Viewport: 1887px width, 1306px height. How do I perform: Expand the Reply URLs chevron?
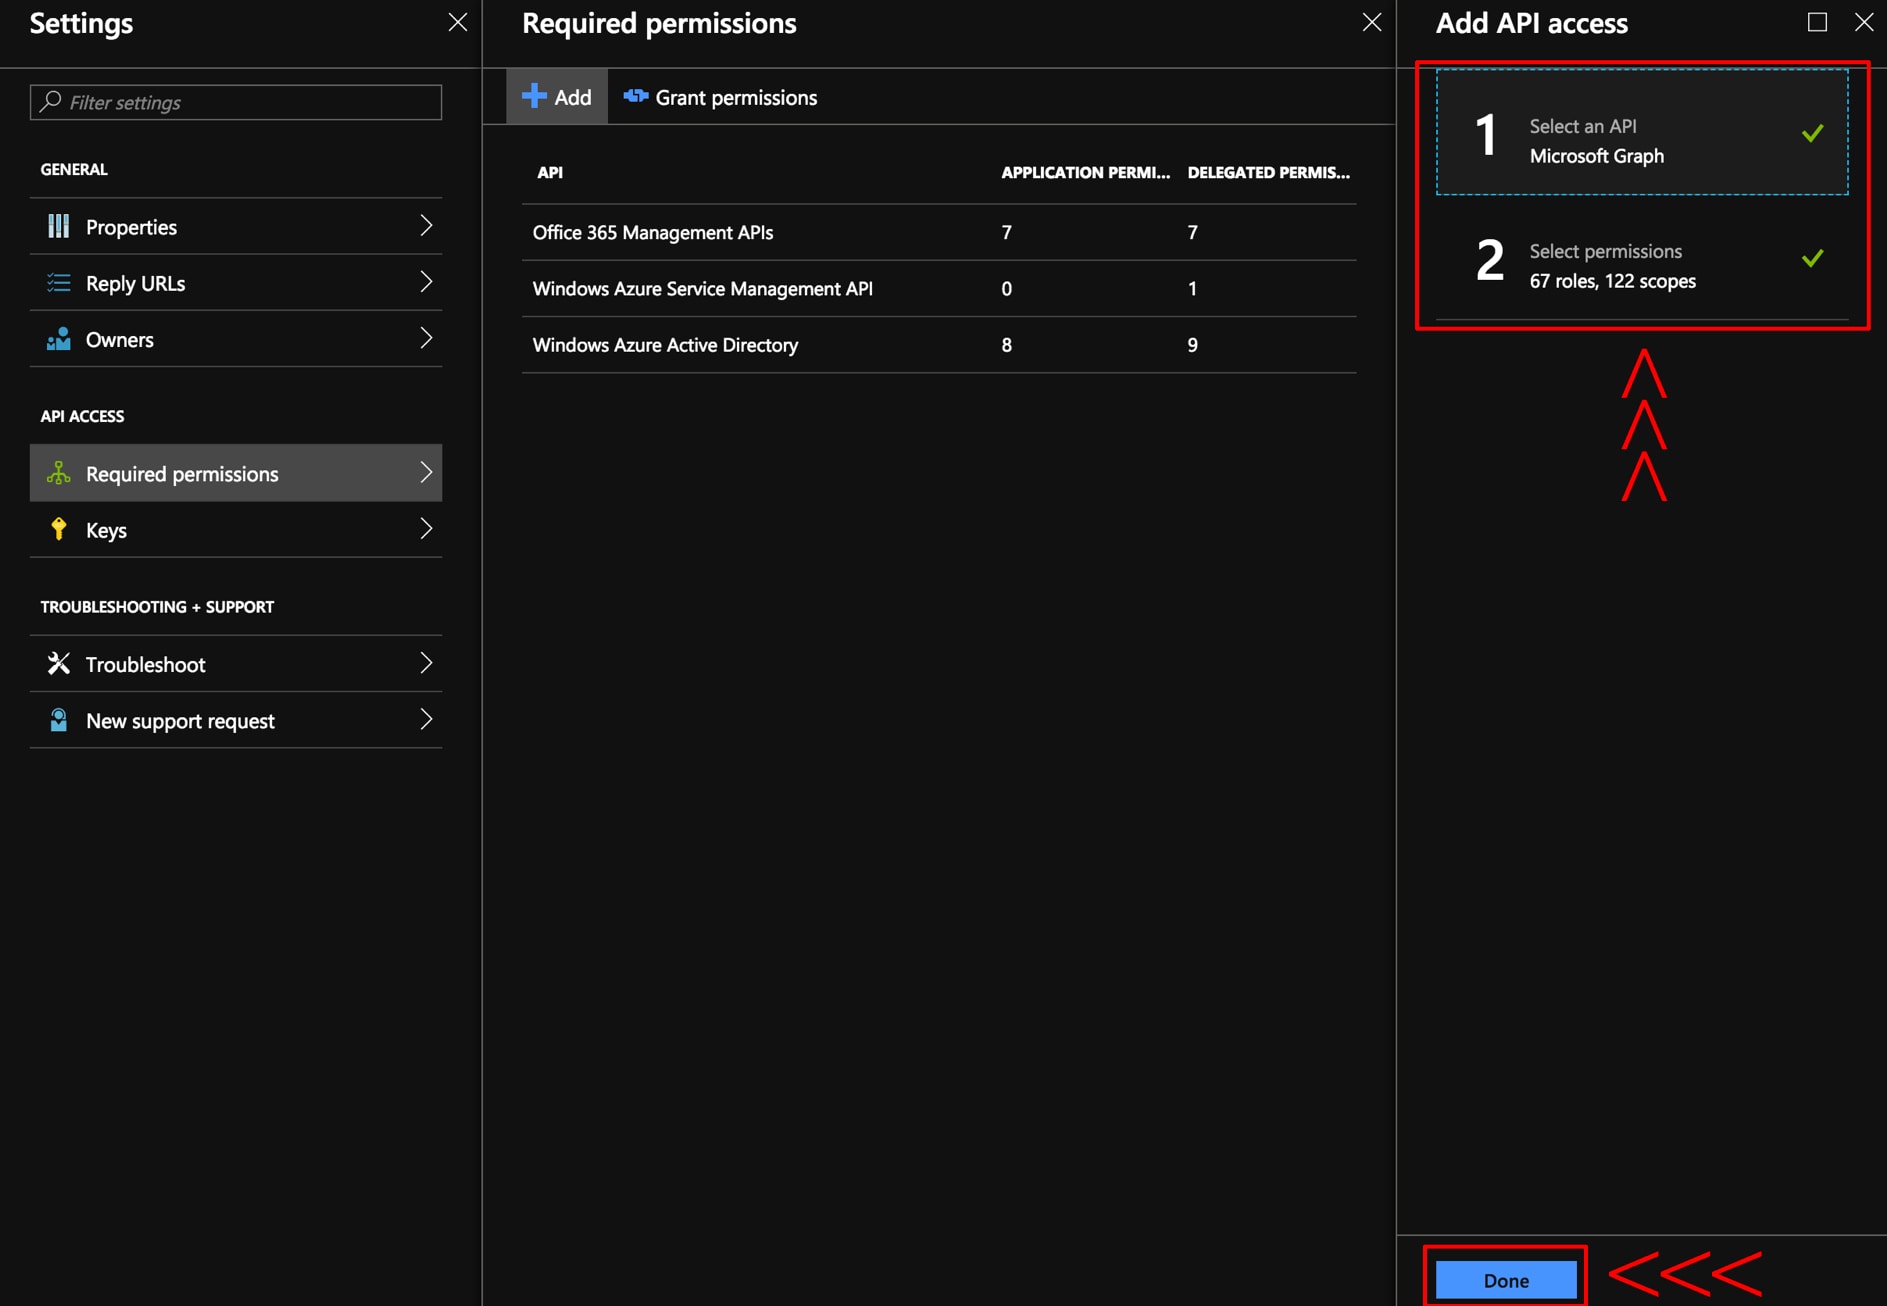[426, 282]
